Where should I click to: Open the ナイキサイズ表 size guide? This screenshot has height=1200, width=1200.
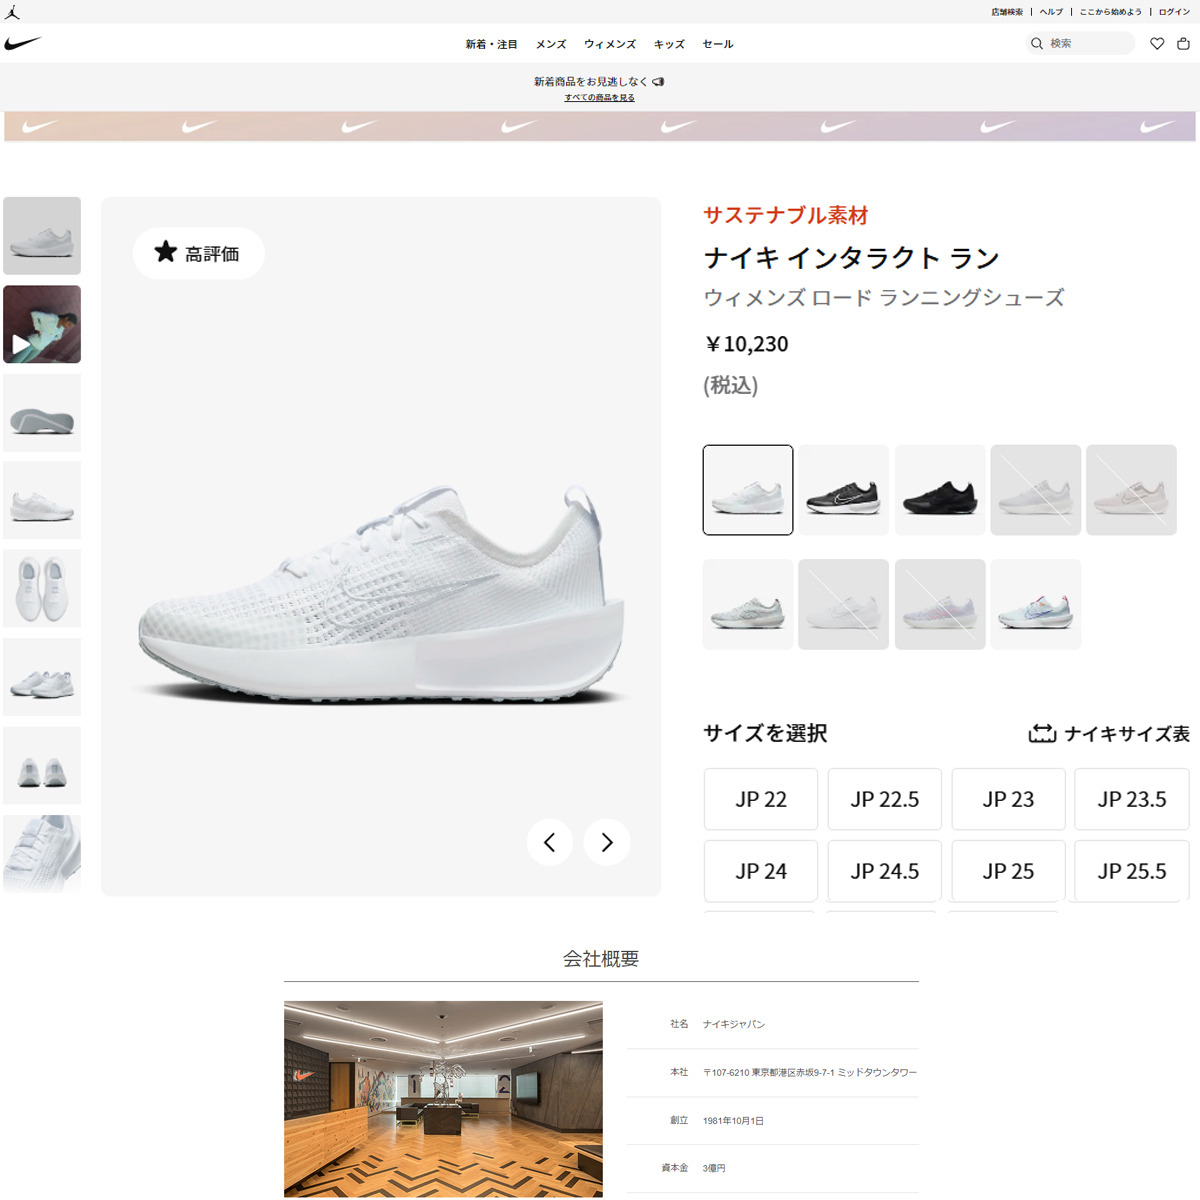click(x=1109, y=734)
